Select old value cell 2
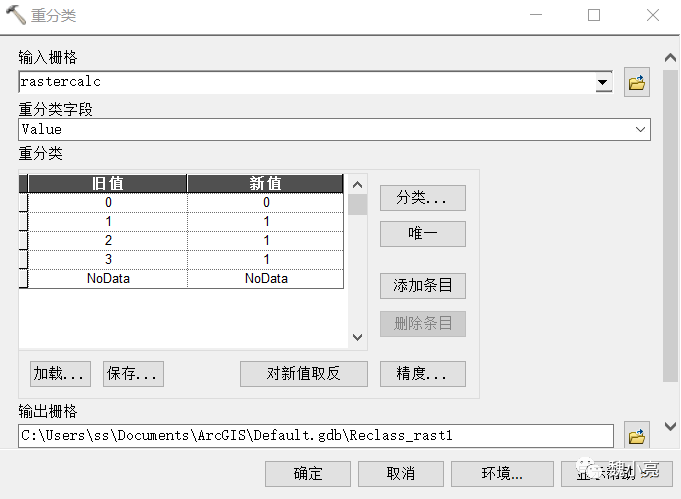The width and height of the screenshot is (681, 499). coord(108,241)
